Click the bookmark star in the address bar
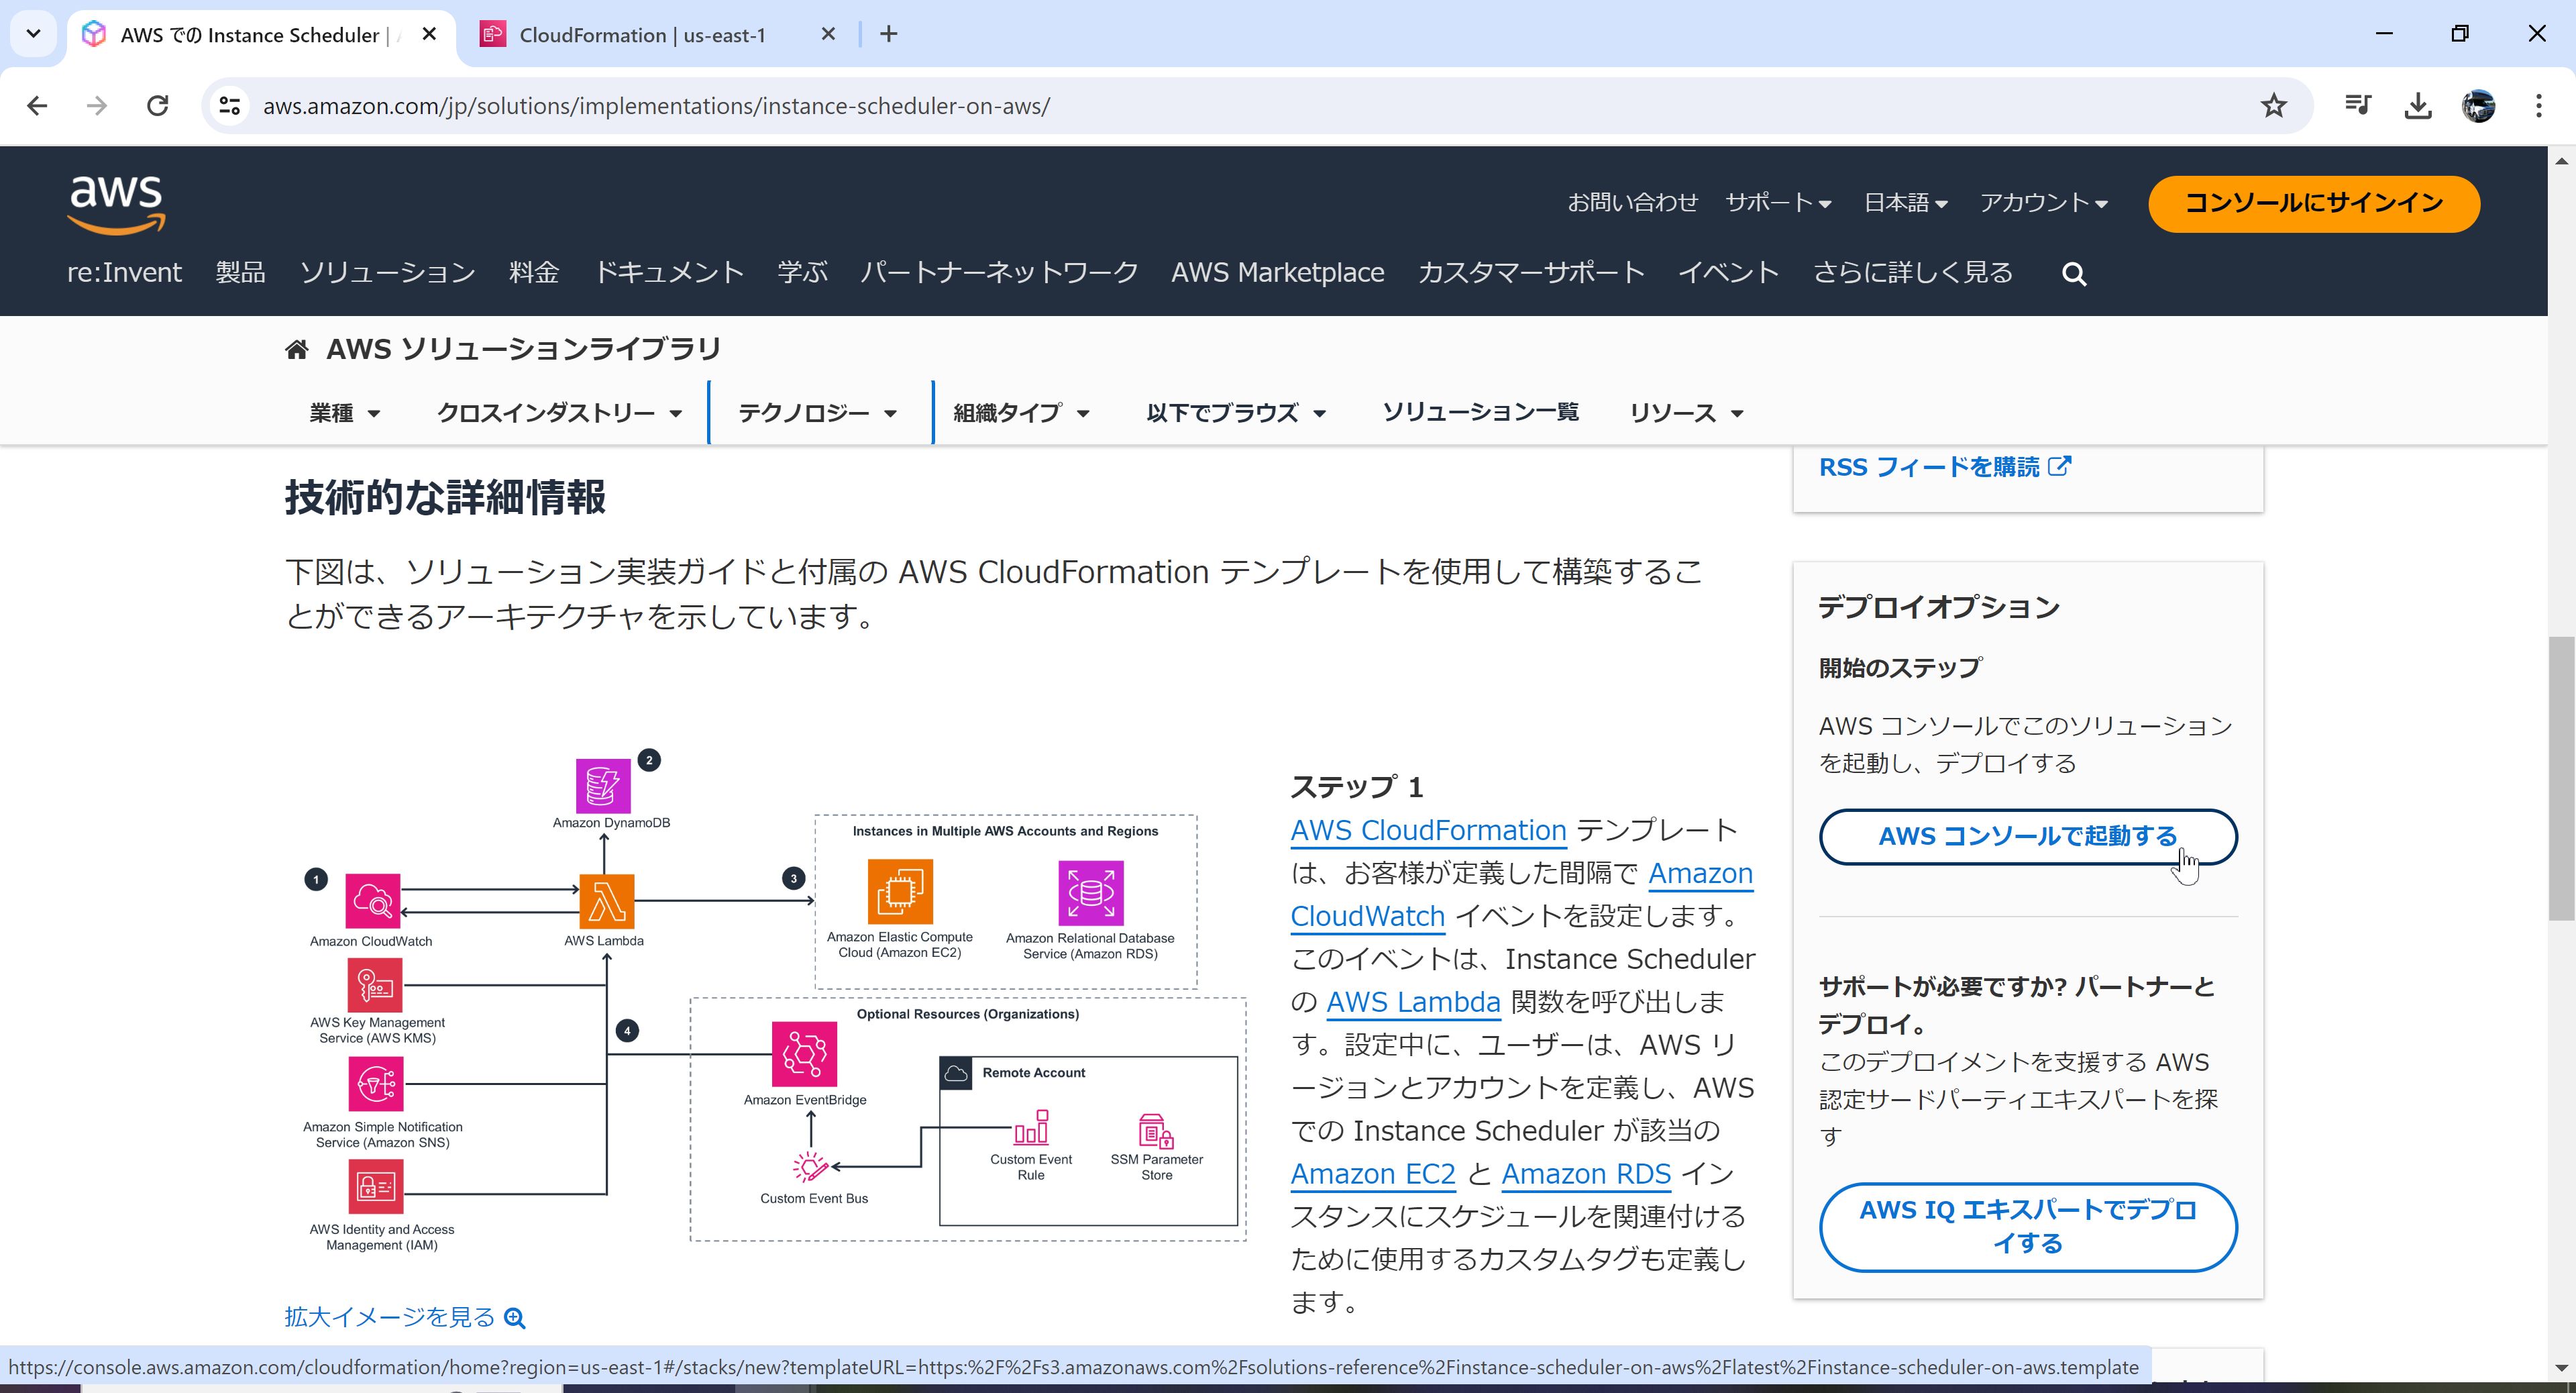The width and height of the screenshot is (2576, 1393). tap(2274, 105)
